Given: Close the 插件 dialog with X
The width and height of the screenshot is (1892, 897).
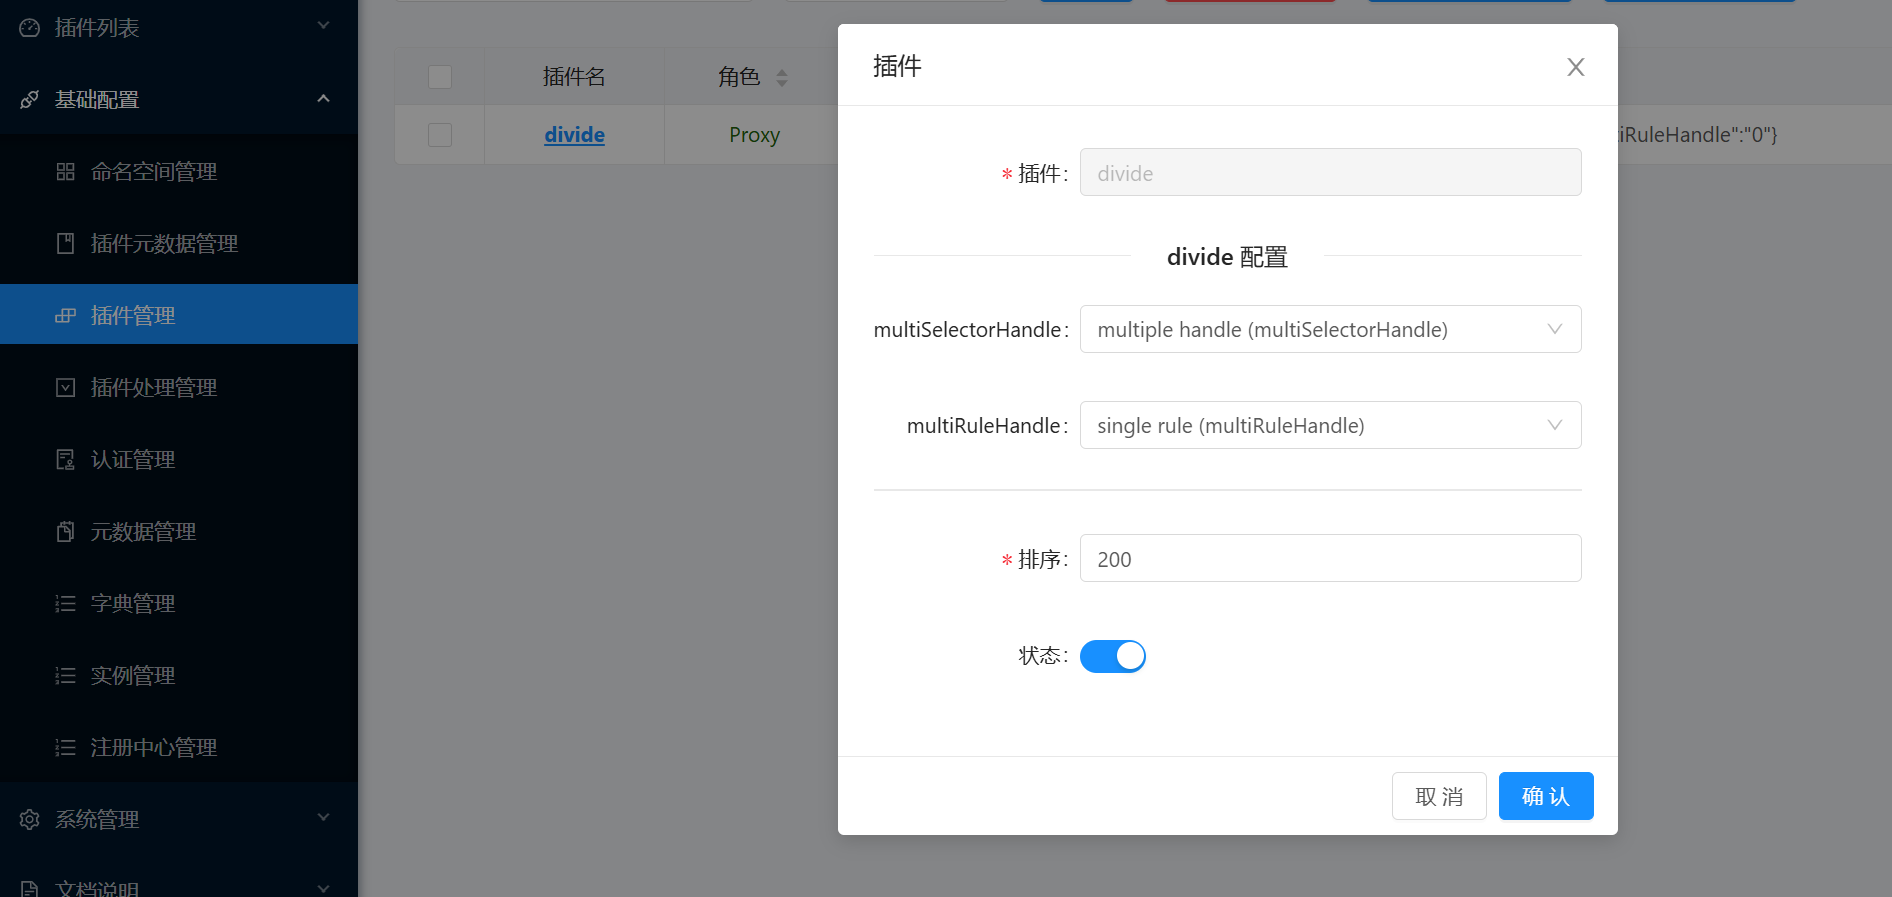Looking at the screenshot, I should coord(1575,67).
